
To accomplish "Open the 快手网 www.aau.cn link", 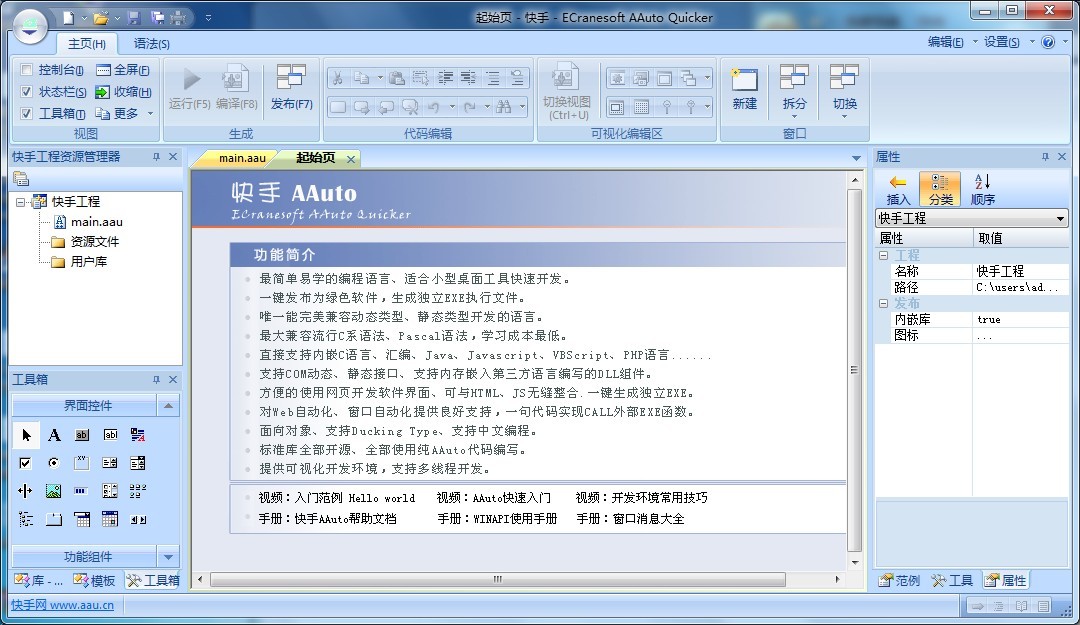I will [x=62, y=605].
